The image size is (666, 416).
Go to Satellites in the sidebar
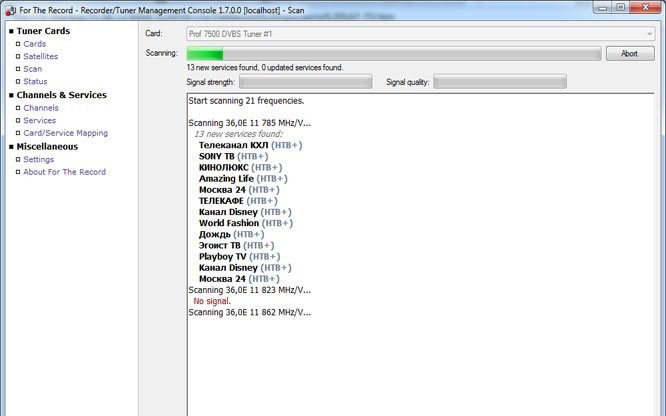[x=41, y=57]
